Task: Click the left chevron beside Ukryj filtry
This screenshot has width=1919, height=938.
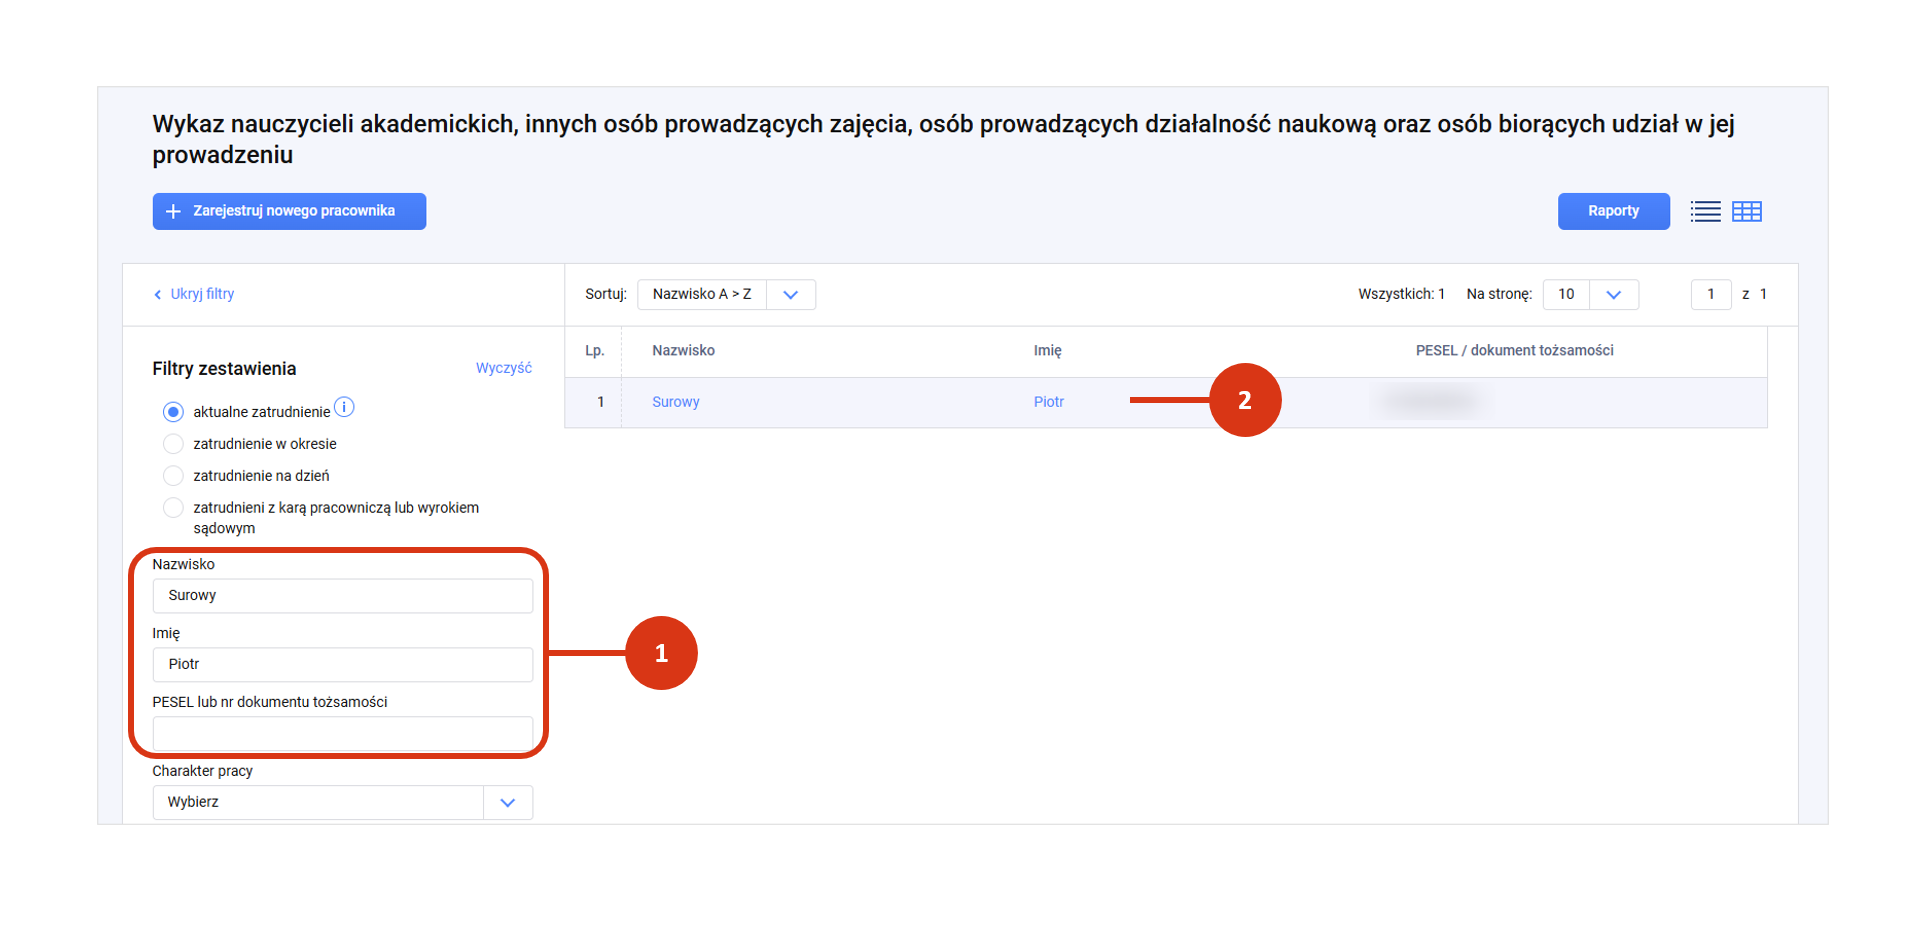Action: (x=157, y=294)
